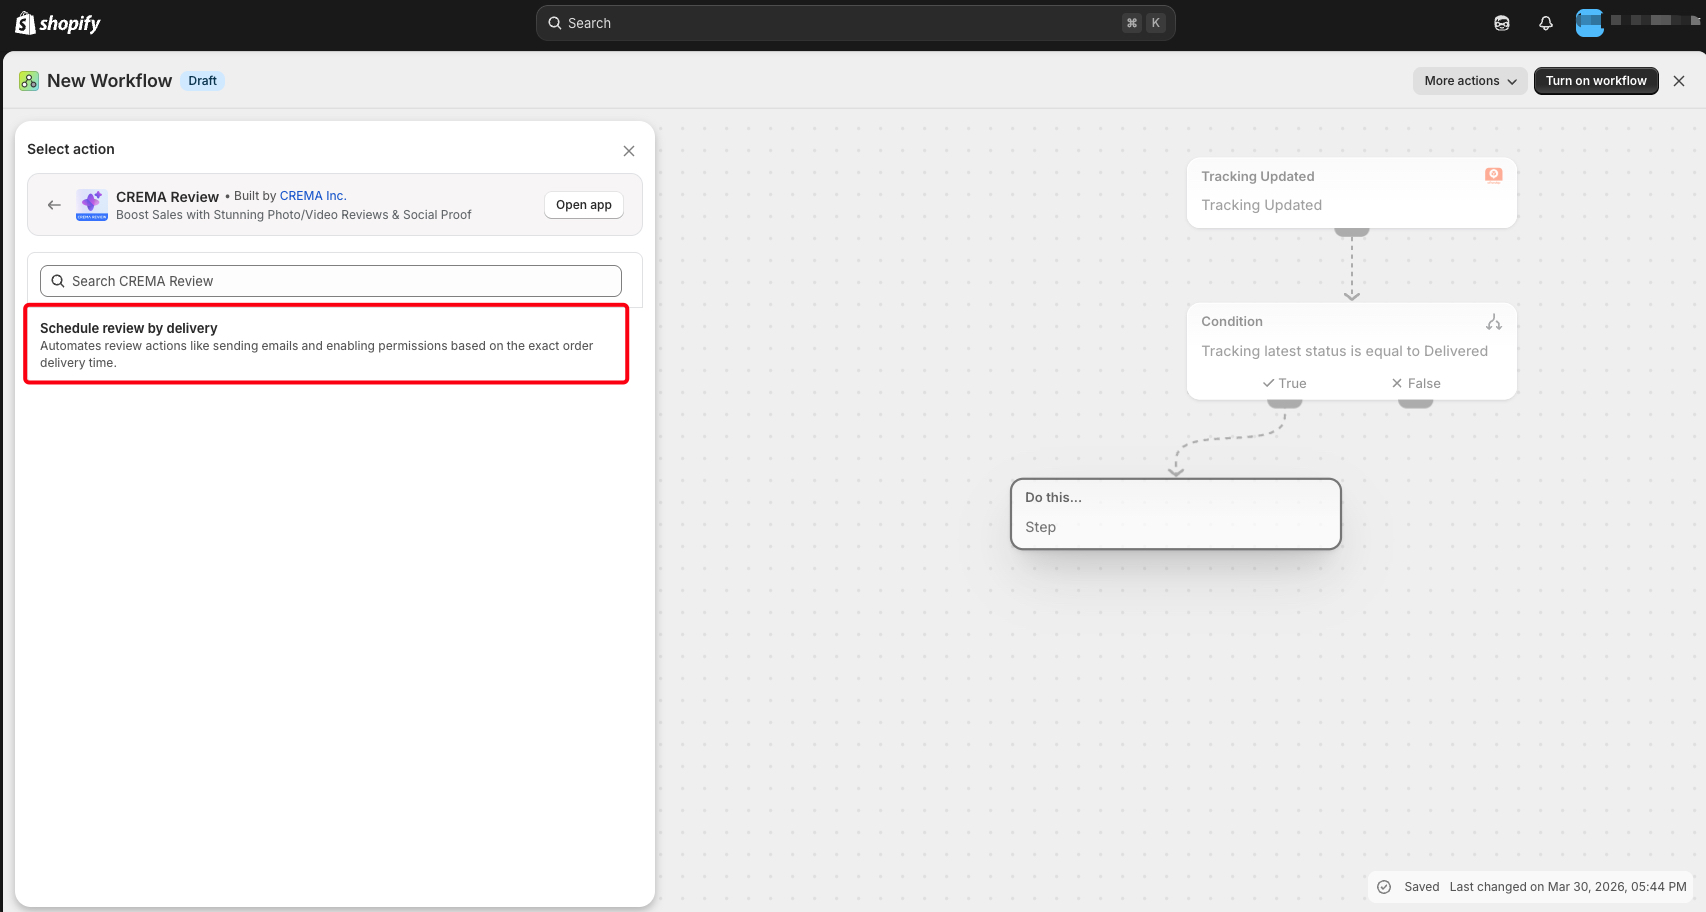Focus the Shopify top search bar
This screenshot has width=1706, height=912.
coord(856,23)
